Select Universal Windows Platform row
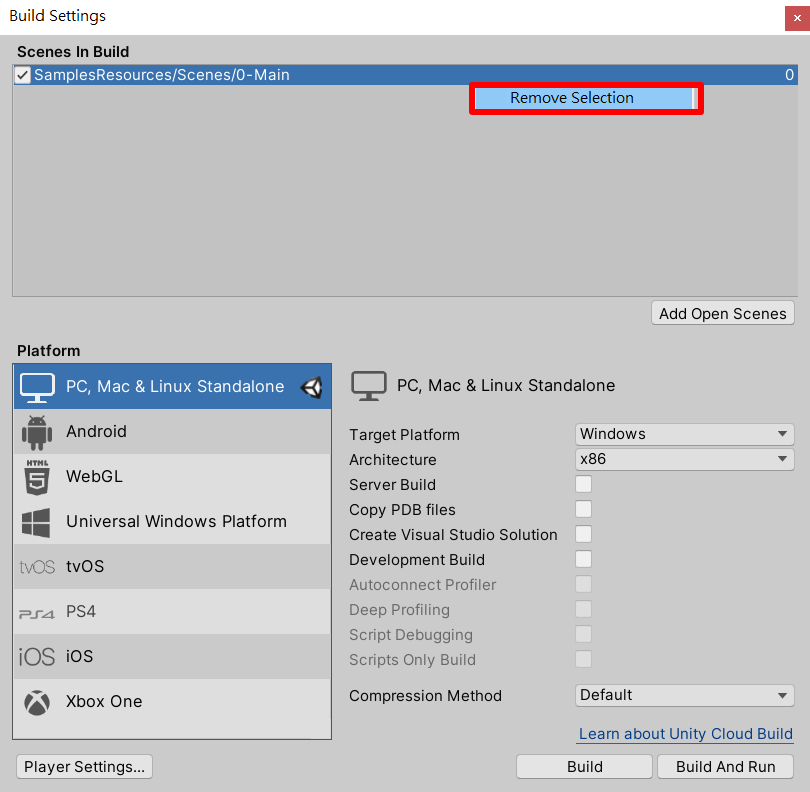 point(172,522)
